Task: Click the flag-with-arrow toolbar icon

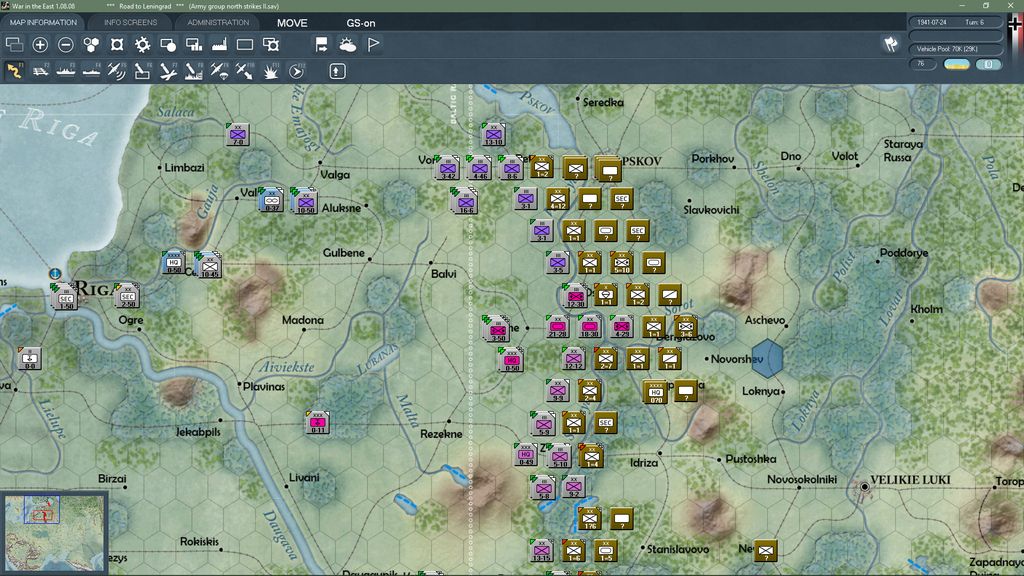Action: pos(321,44)
